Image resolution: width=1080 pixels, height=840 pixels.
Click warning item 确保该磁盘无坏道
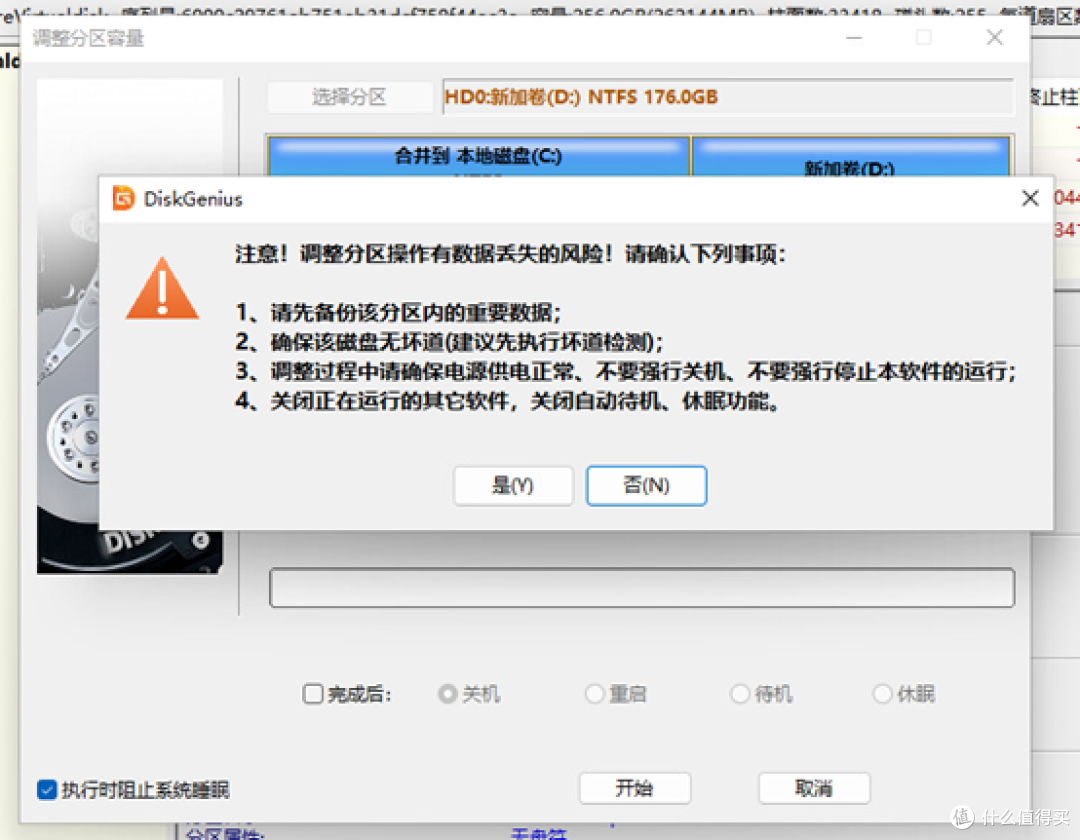click(449, 342)
